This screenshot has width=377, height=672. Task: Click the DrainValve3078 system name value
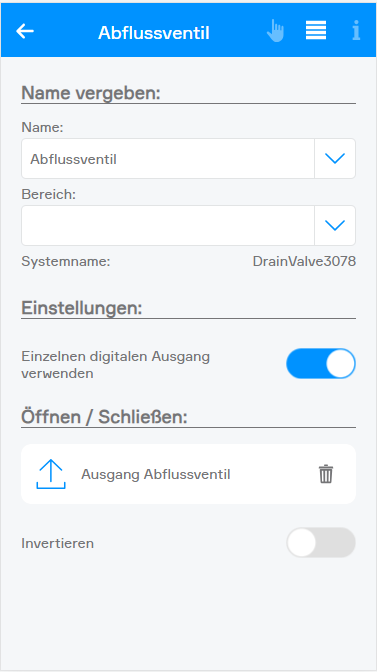(304, 261)
